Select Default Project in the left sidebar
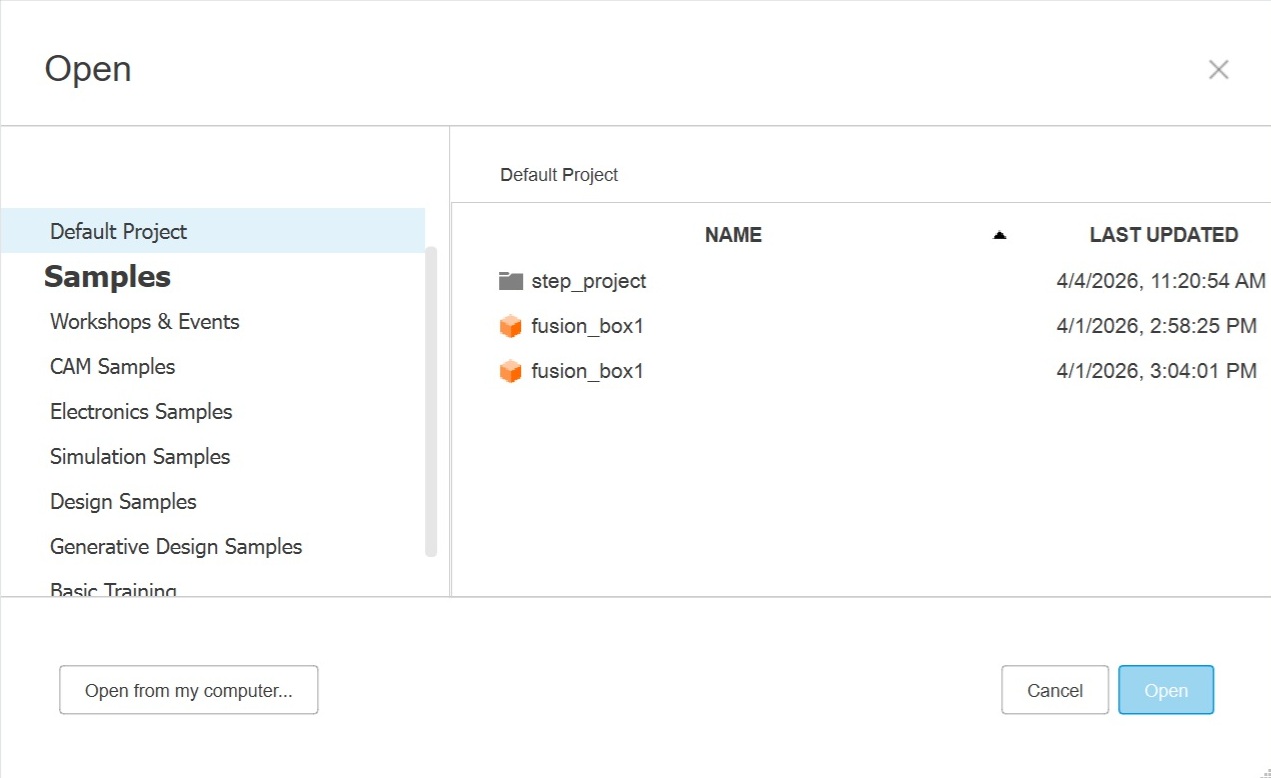Screen dimensions: 1271x778 [119, 231]
